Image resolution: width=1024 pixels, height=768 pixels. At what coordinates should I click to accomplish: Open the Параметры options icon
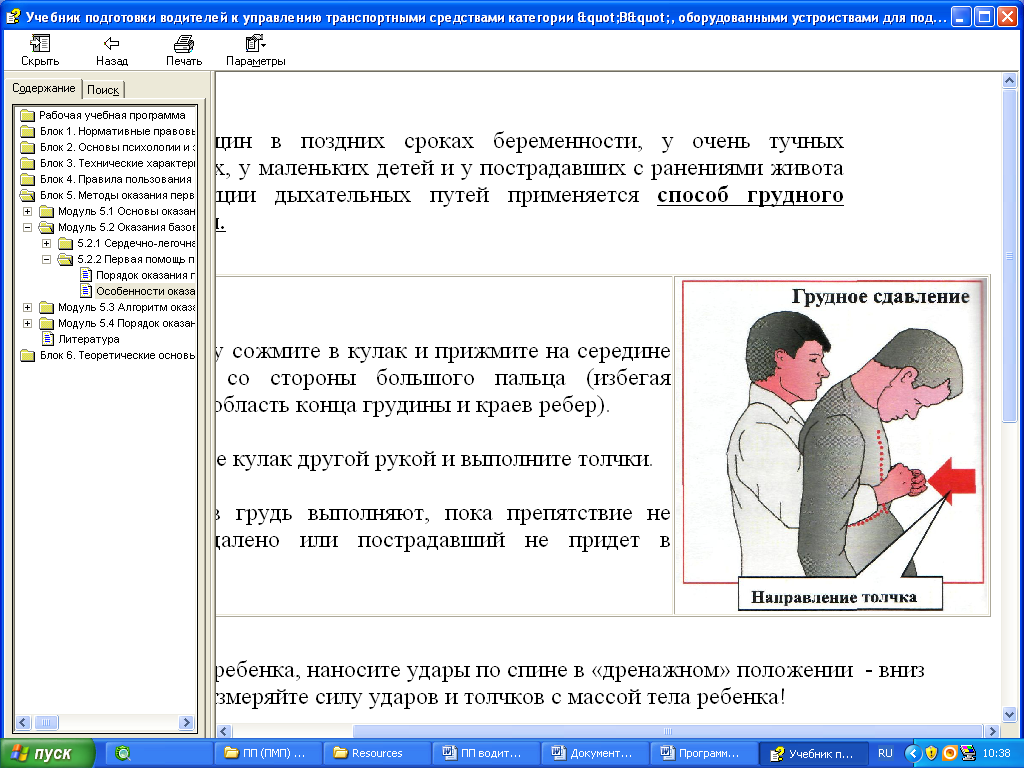point(255,44)
